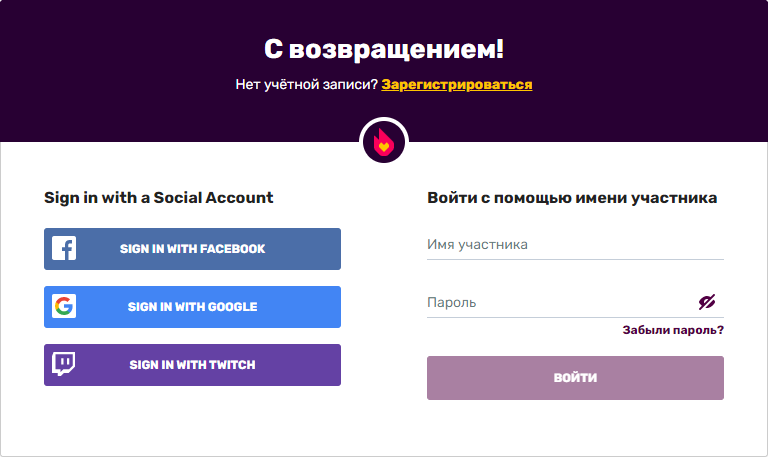Focus the 'Имя участника' username field
The height and width of the screenshot is (457, 768).
575,245
